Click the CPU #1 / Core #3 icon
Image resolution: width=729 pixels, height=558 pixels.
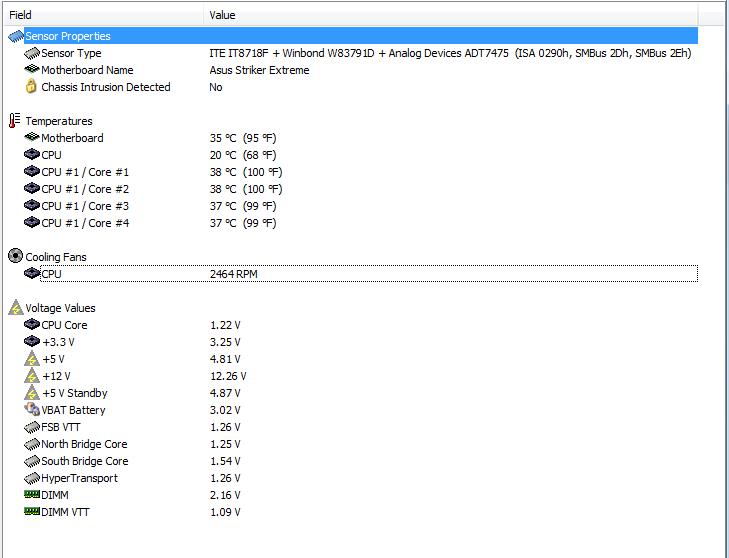click(32, 206)
